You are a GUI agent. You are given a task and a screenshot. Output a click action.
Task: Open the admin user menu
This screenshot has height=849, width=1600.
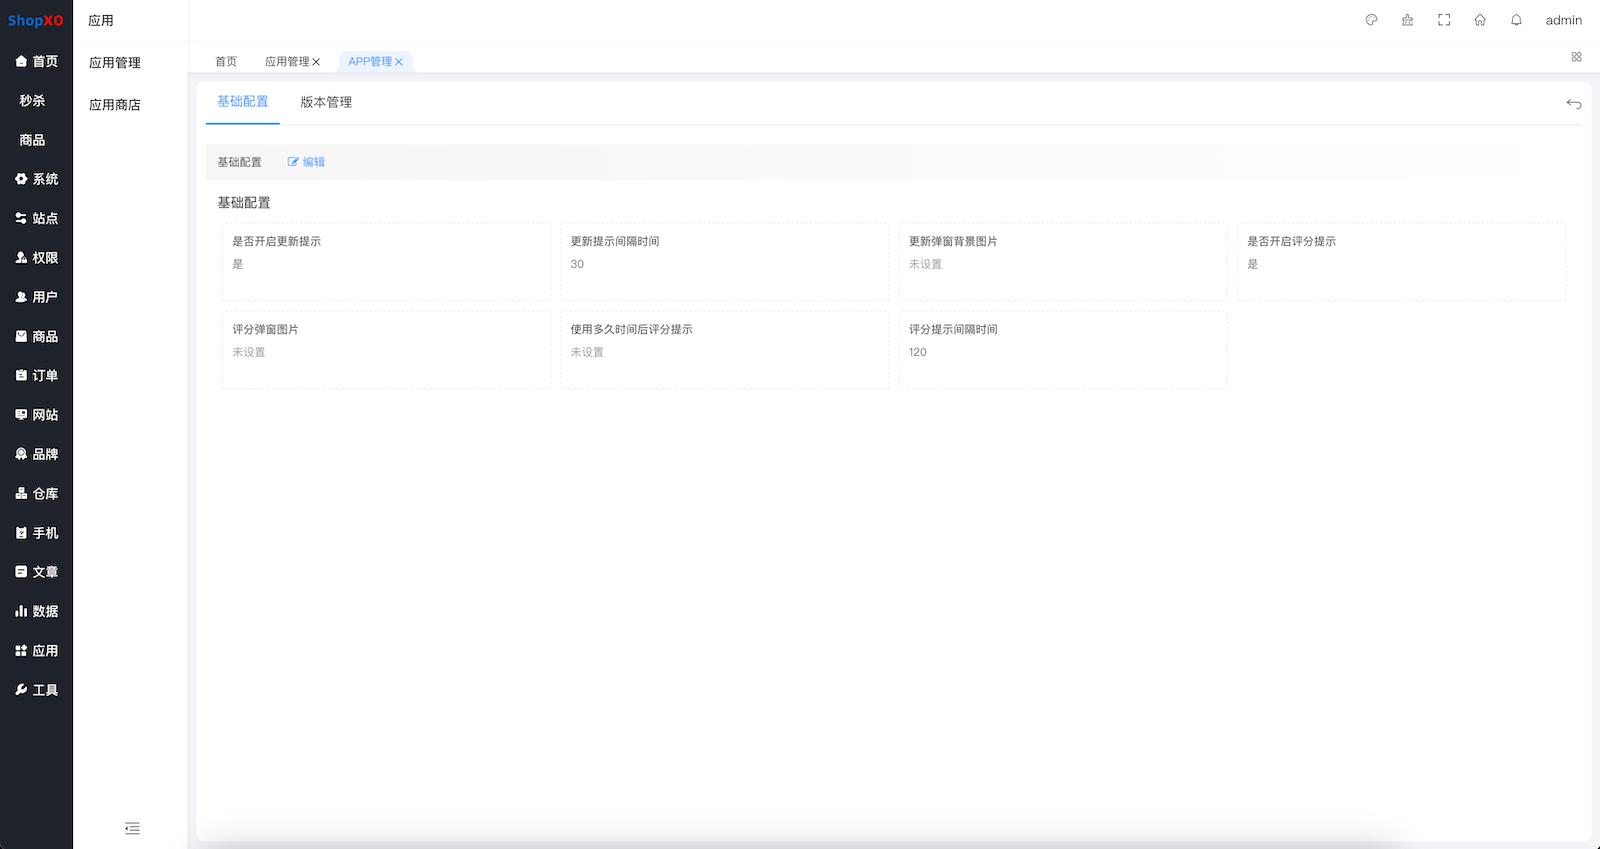(1563, 20)
